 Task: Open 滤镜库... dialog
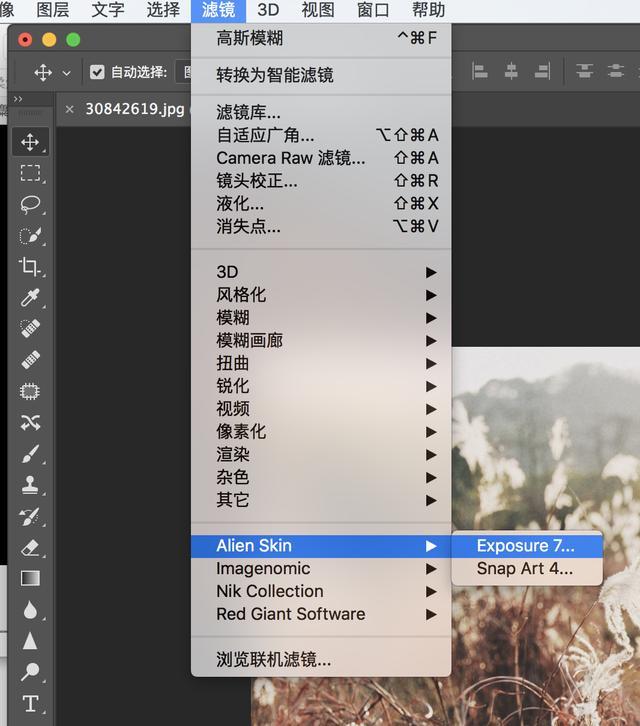(x=321, y=113)
